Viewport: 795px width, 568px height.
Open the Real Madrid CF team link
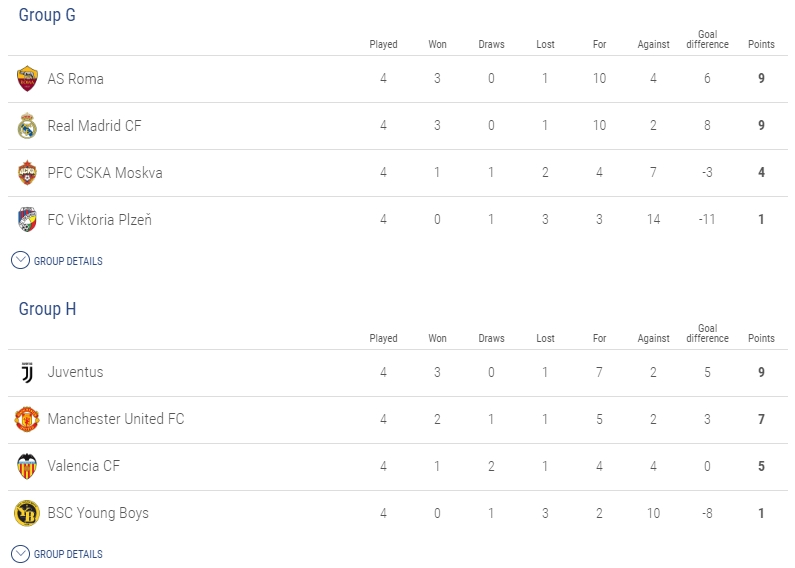point(94,126)
